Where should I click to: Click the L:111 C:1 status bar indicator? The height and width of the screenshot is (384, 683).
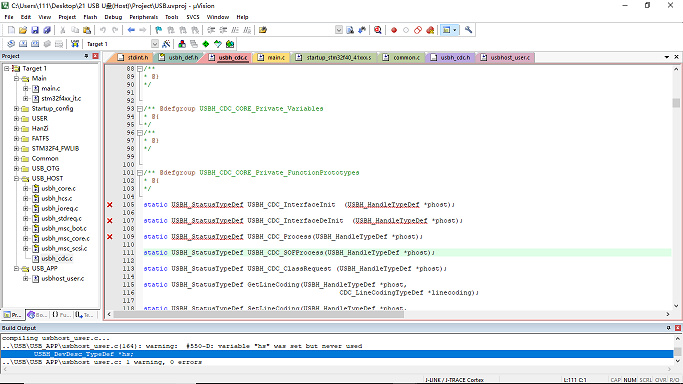(575, 380)
